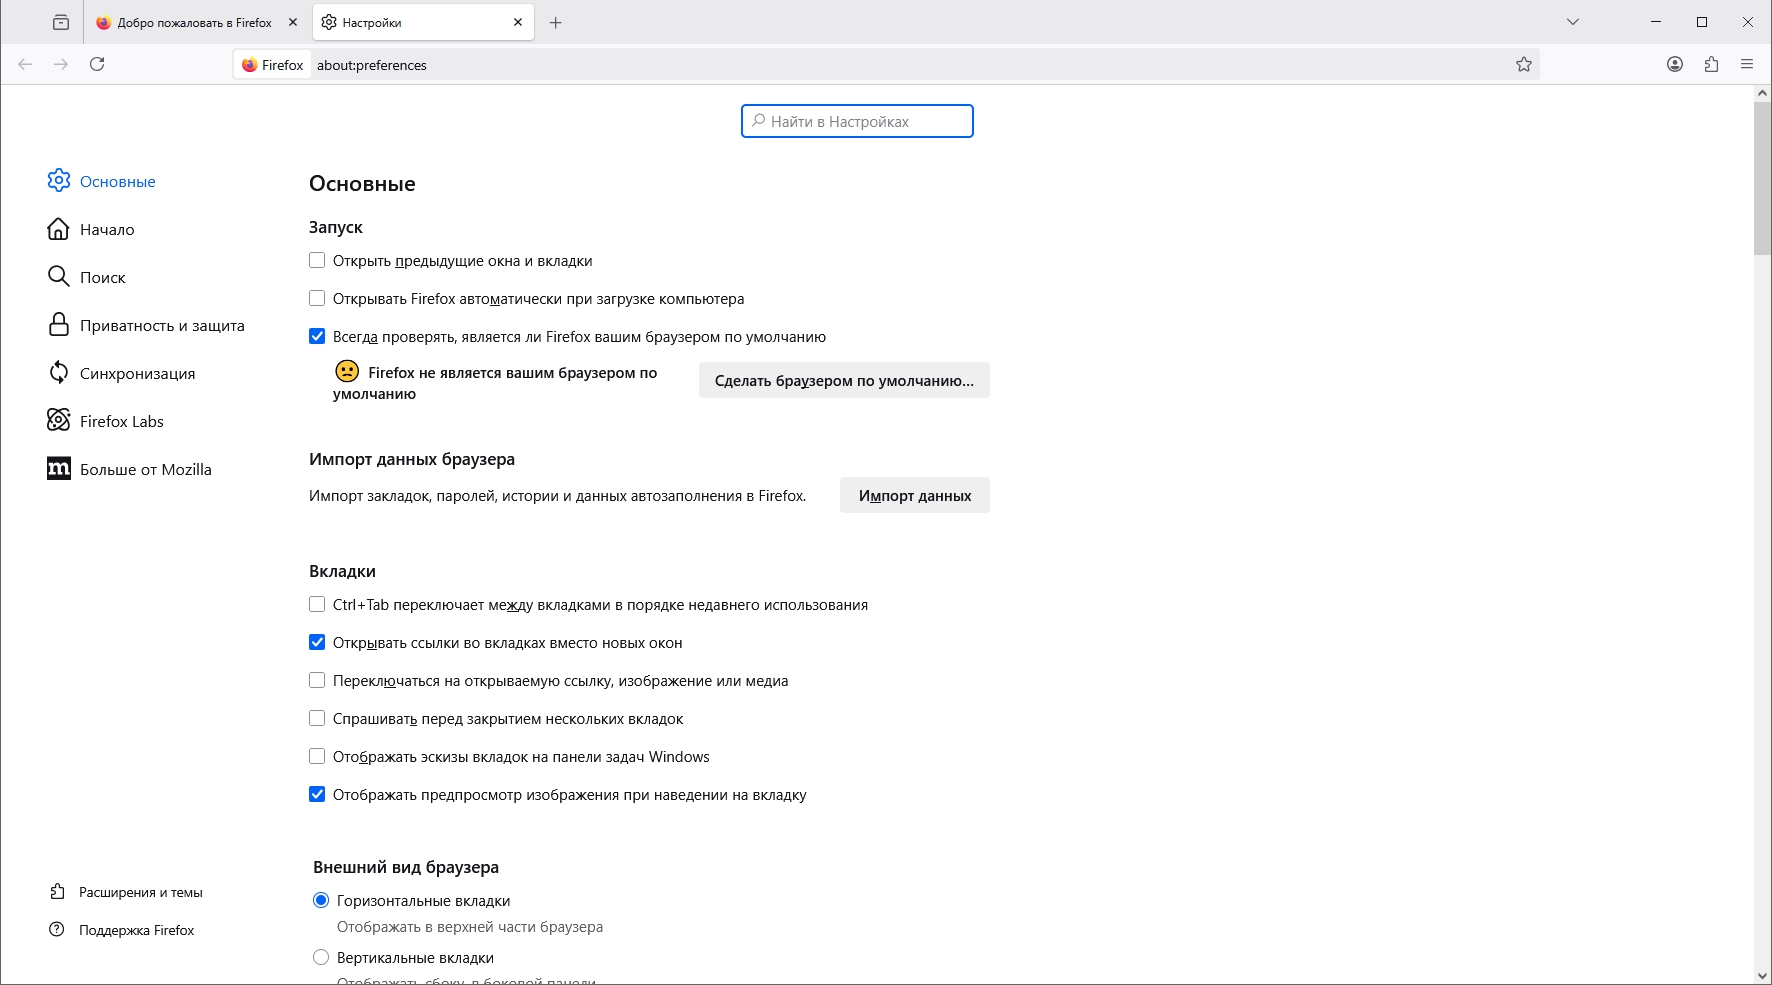Viewport: 1772px width, 985px height.
Task: Enable the Ctrl+Tab recent order checkbox
Action: tap(317, 604)
